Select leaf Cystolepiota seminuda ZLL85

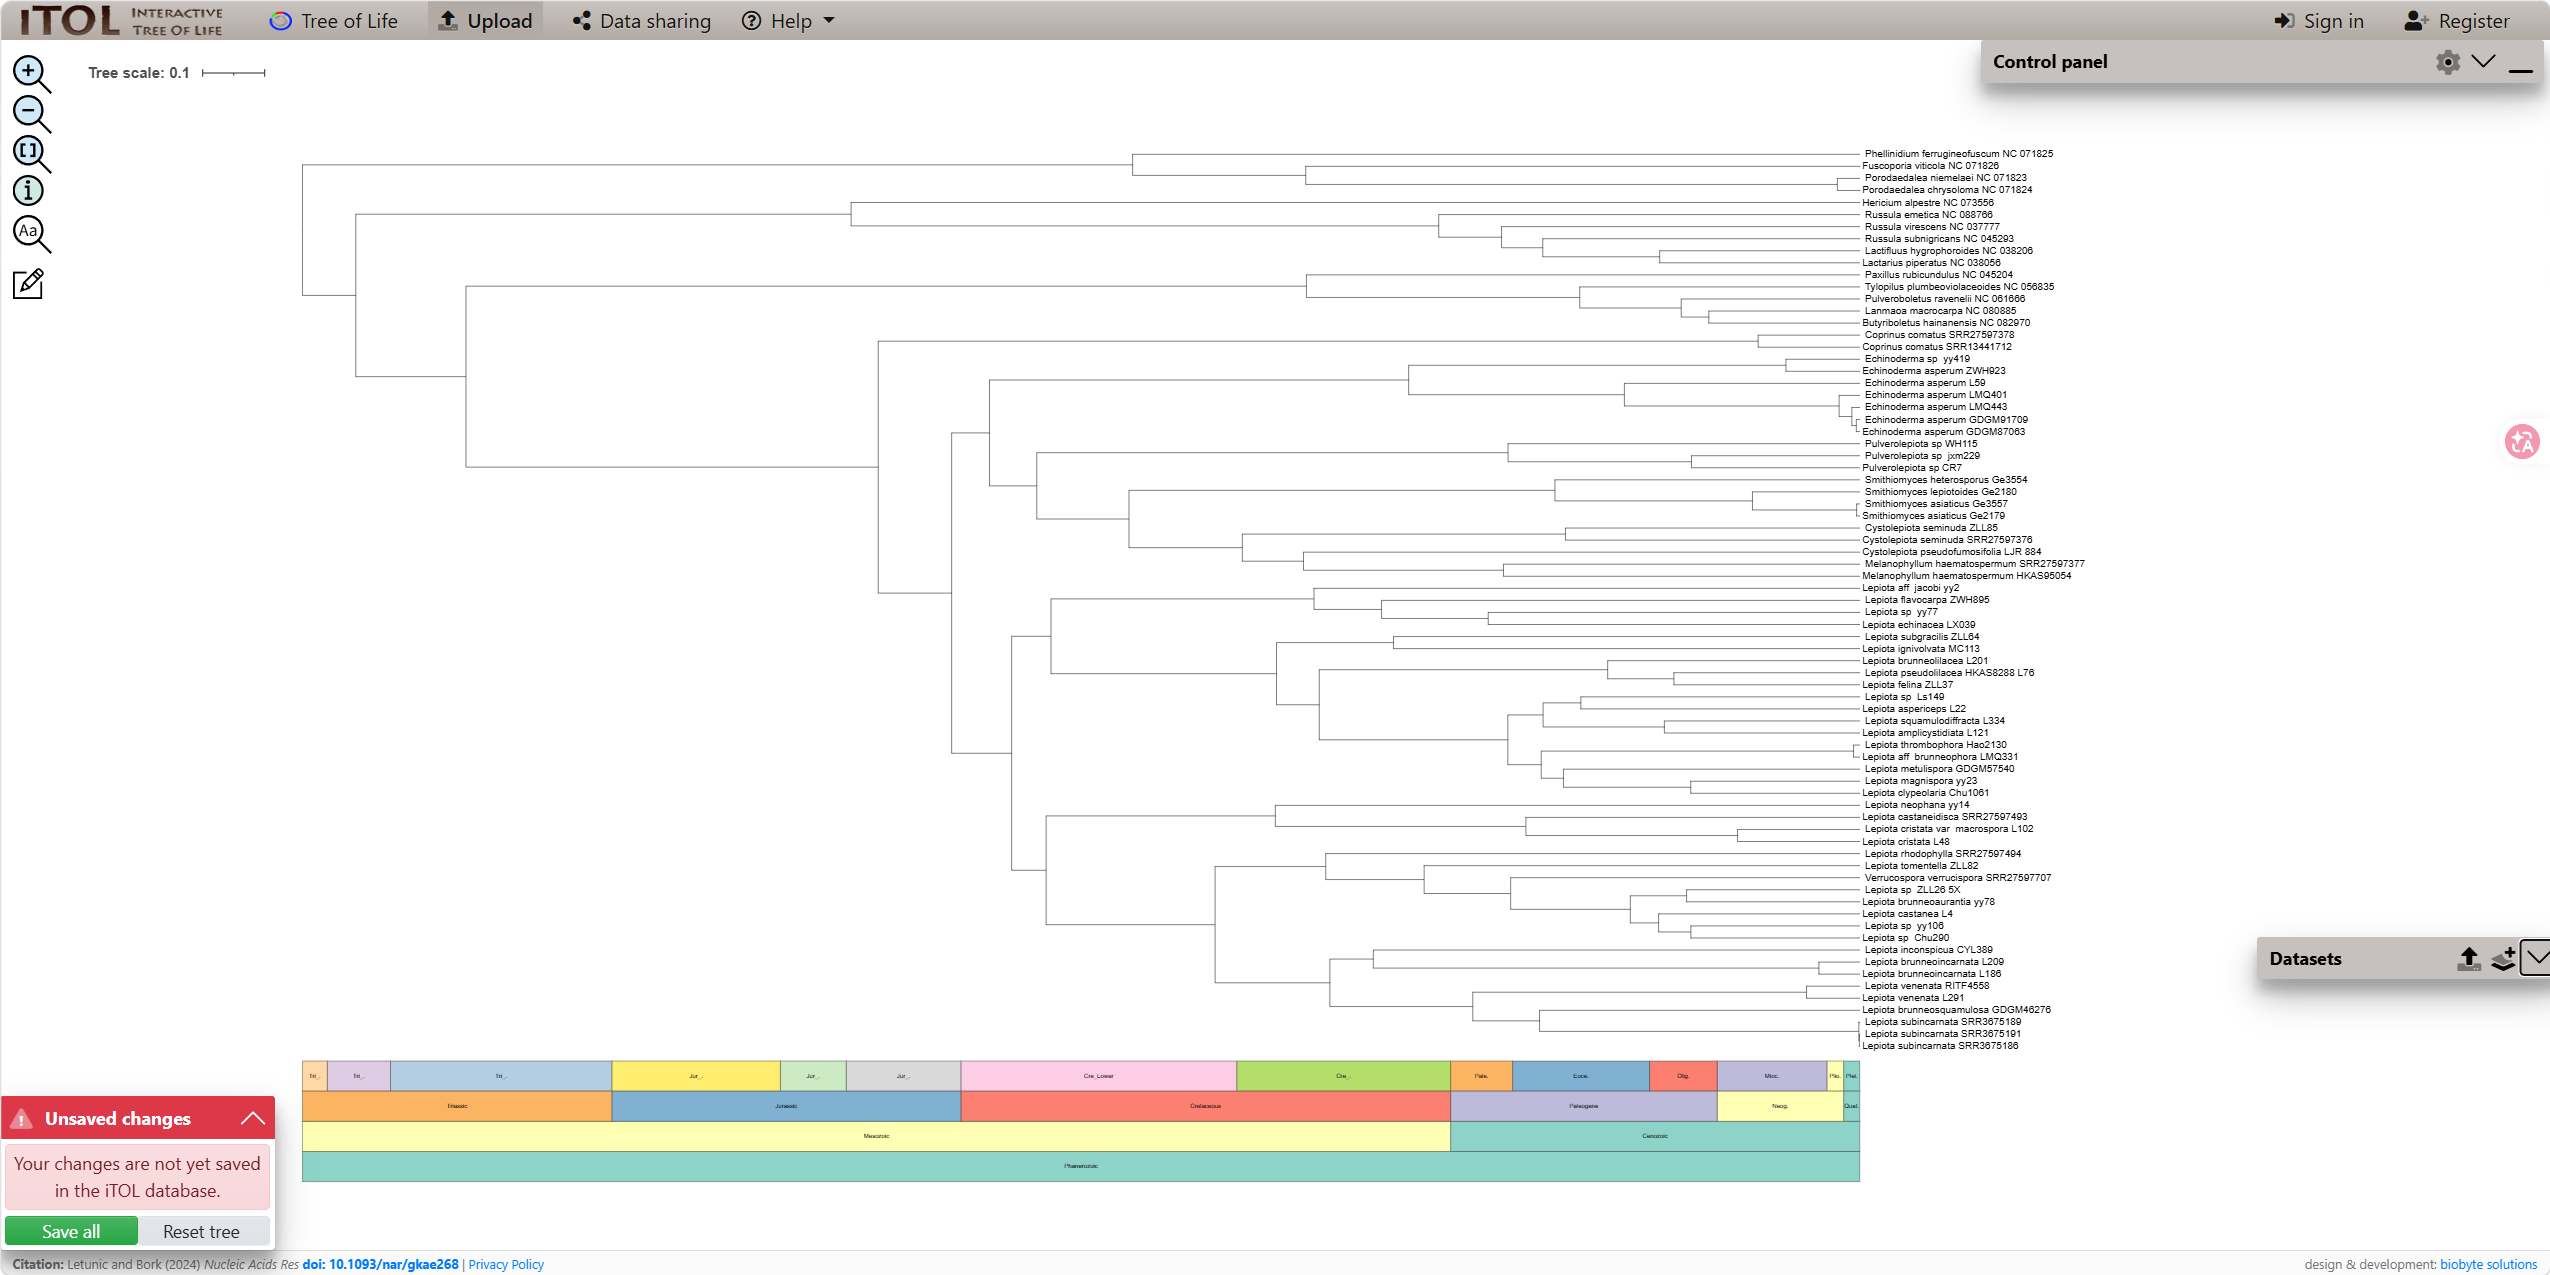1930,528
